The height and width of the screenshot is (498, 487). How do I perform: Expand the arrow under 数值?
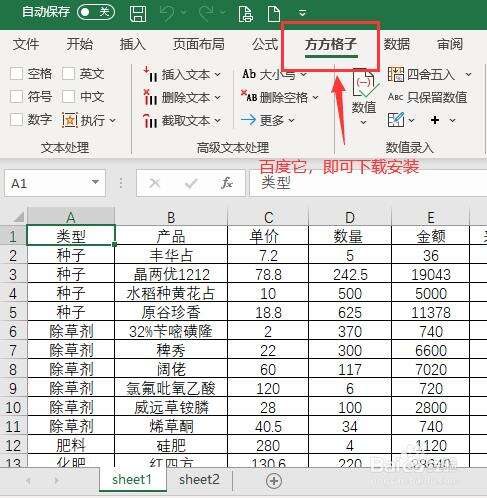pyautogui.click(x=364, y=122)
